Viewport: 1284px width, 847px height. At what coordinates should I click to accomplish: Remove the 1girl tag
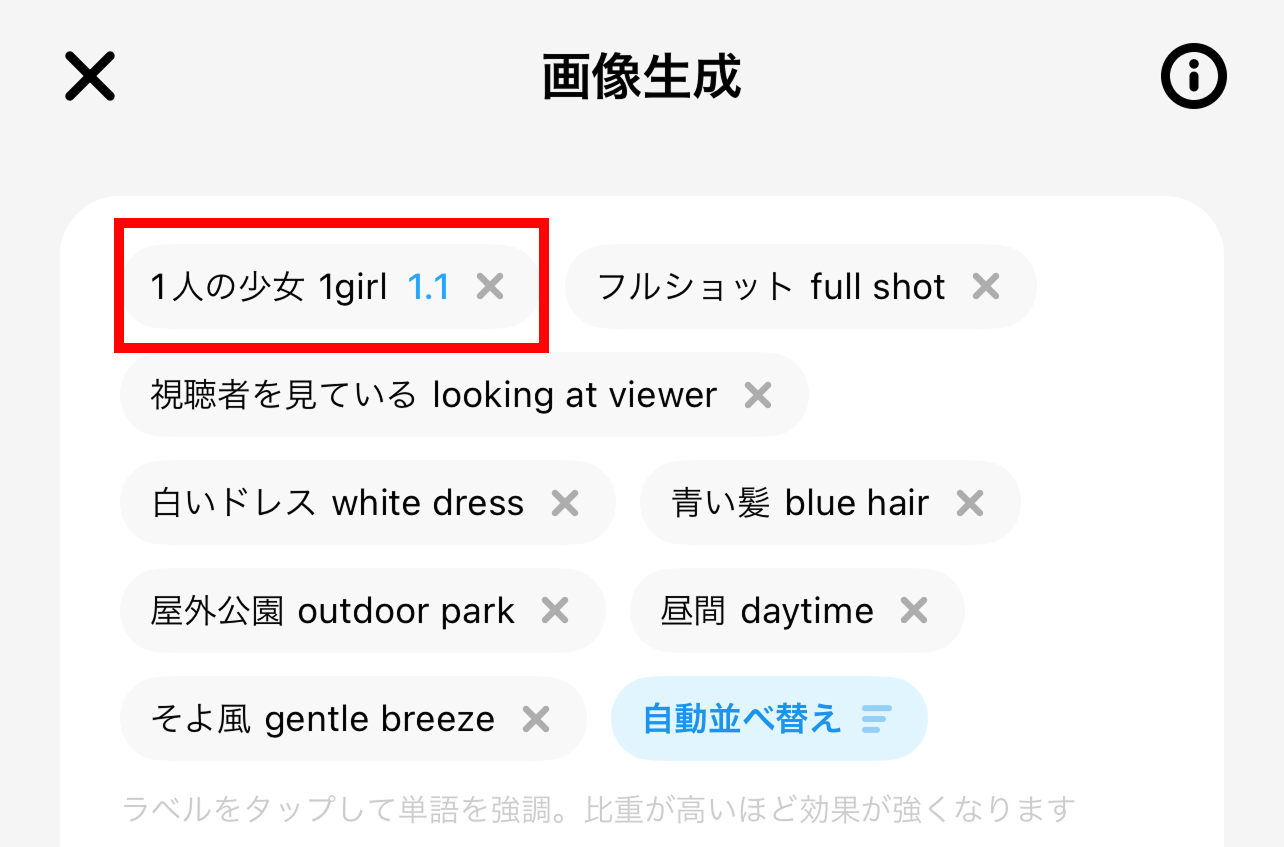tap(490, 287)
